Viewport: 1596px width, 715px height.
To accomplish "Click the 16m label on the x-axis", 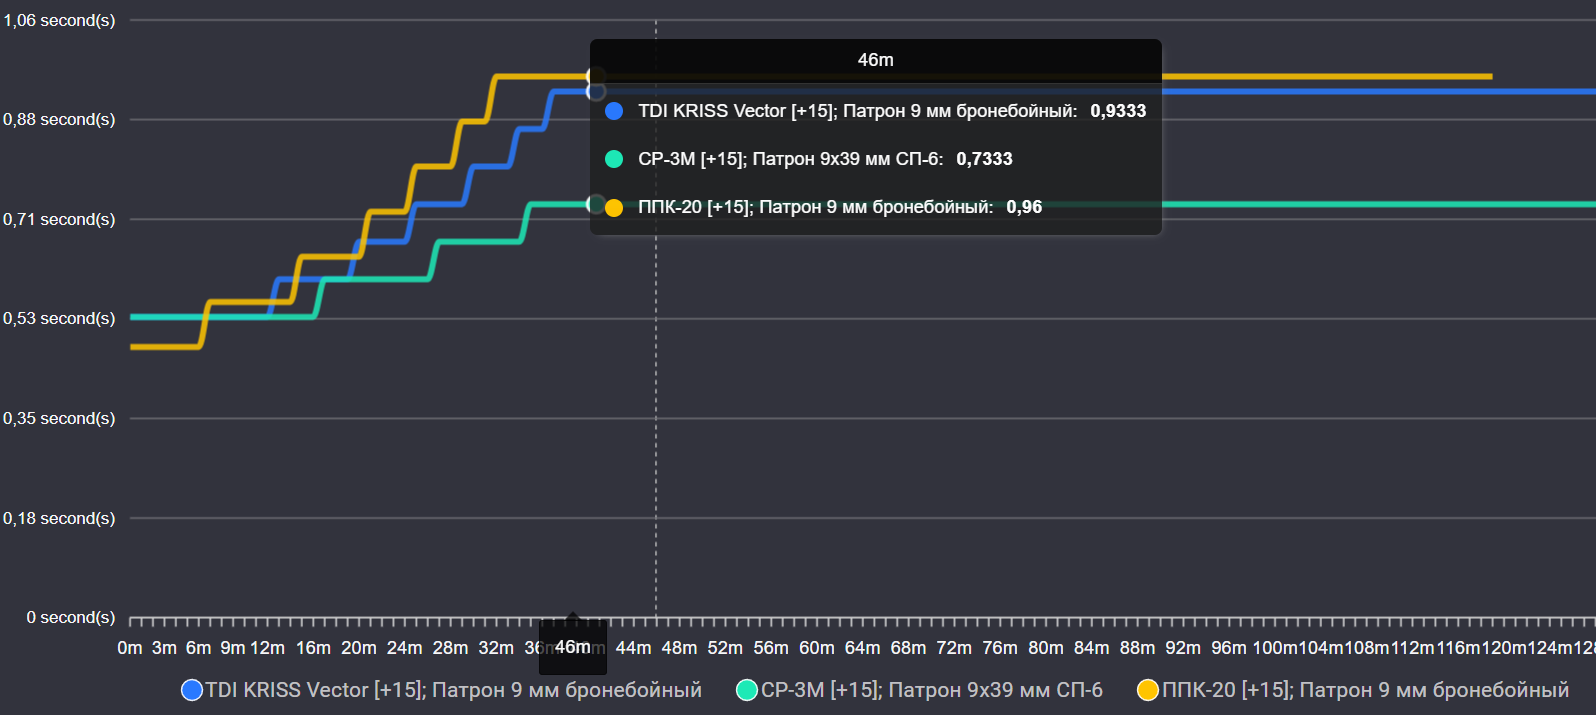I will tap(313, 648).
